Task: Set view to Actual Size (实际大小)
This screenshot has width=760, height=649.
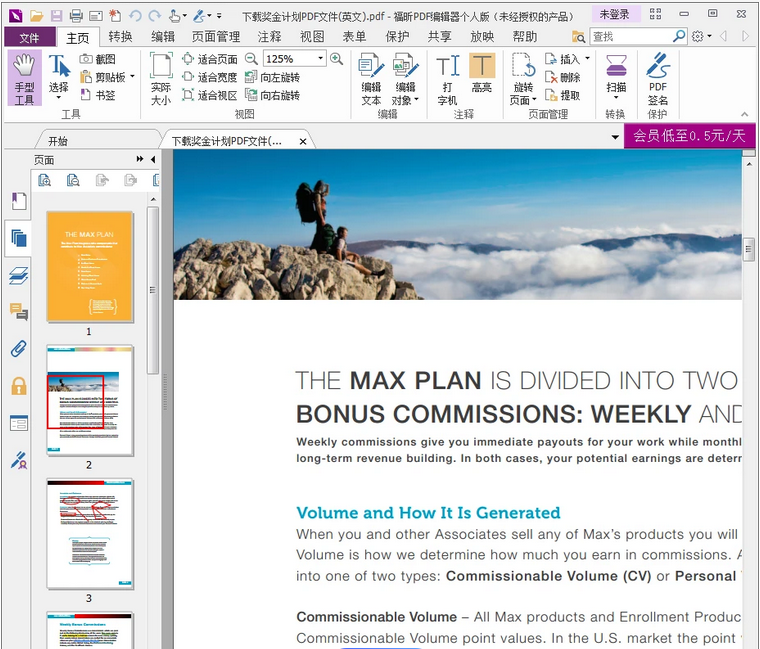Action: [x=161, y=79]
